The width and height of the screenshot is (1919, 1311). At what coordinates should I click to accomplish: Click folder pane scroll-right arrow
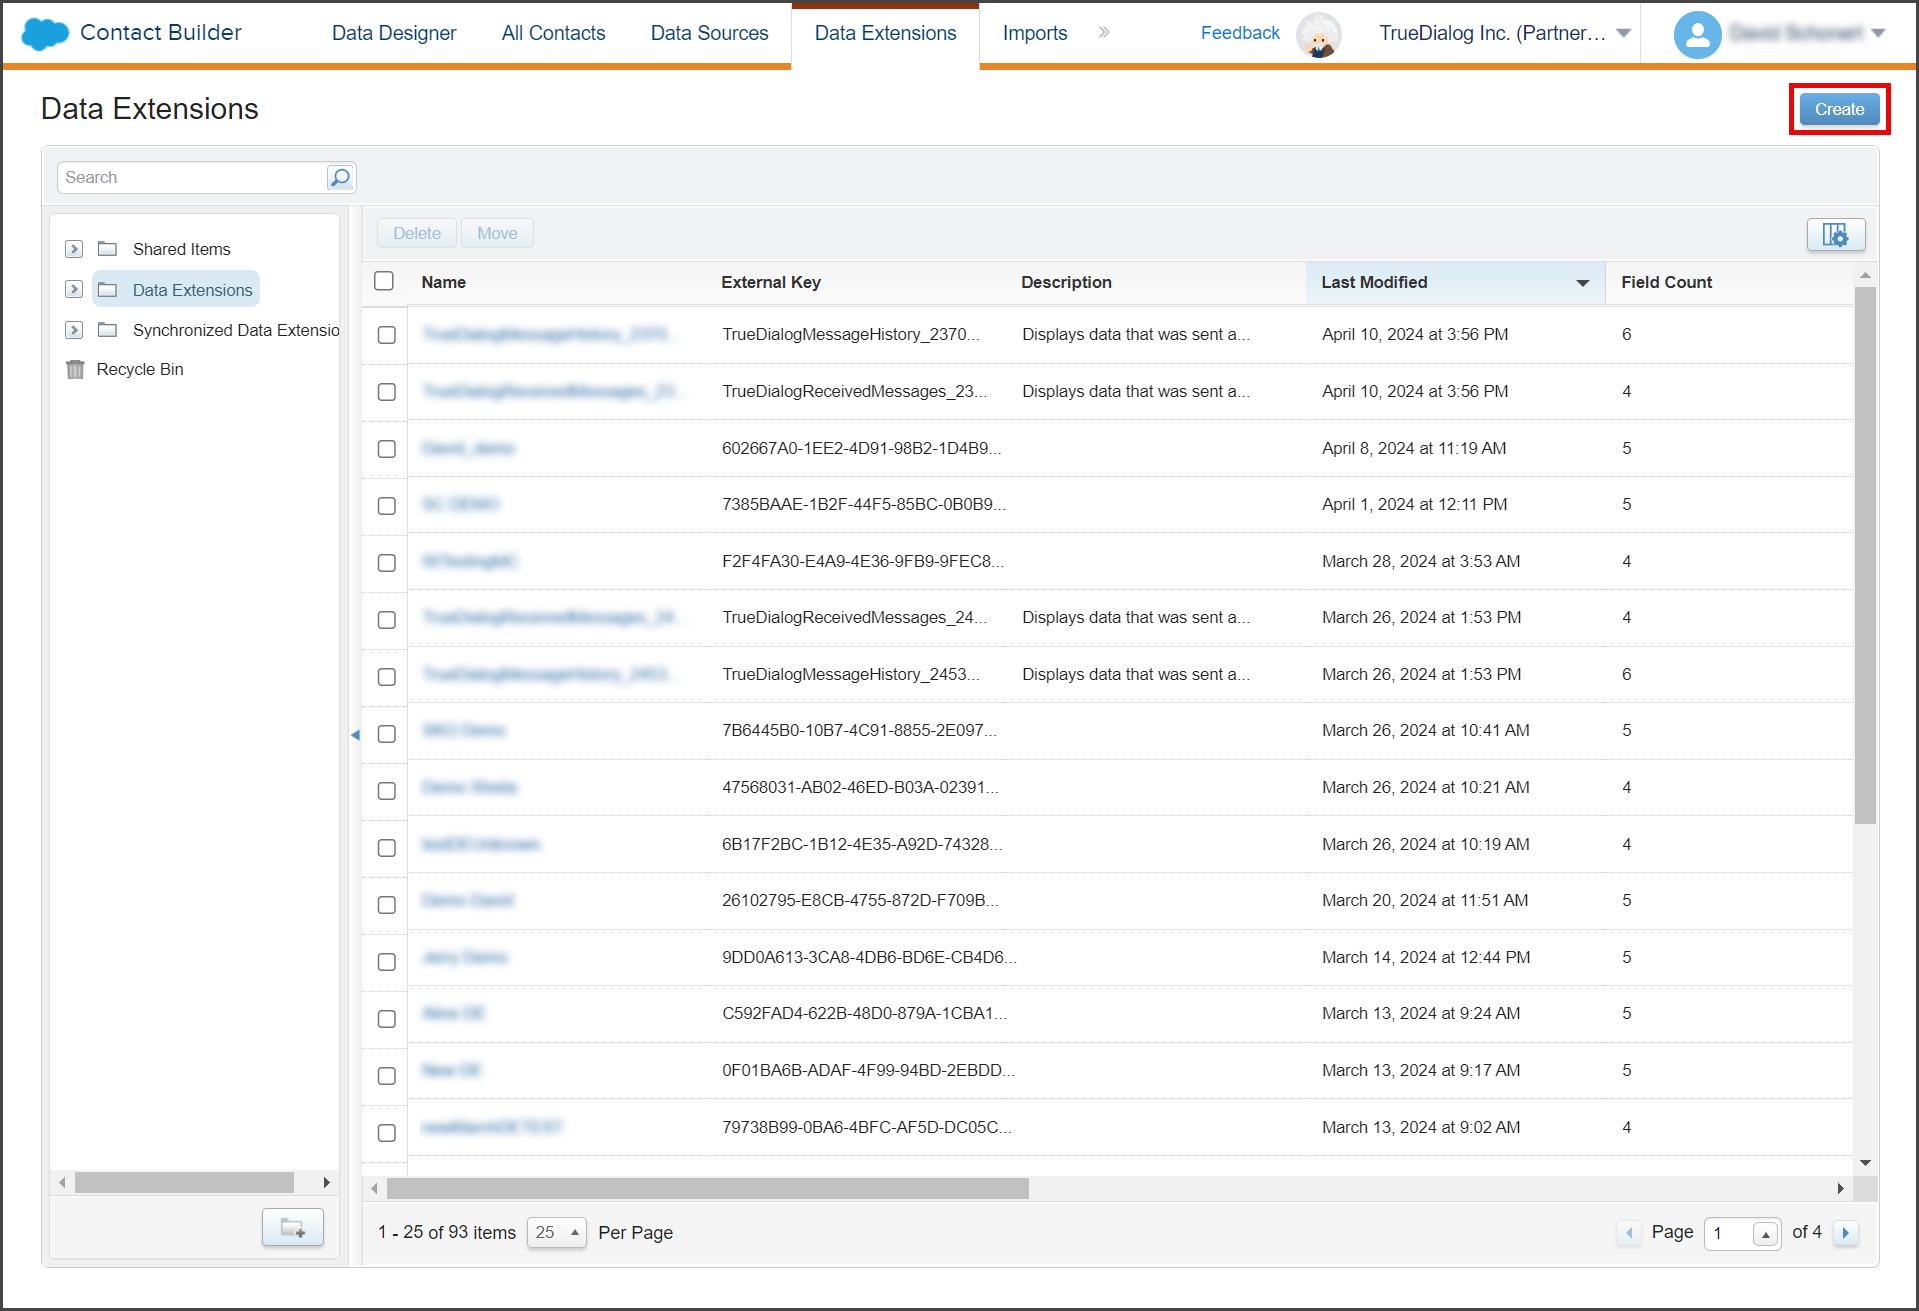point(326,1182)
